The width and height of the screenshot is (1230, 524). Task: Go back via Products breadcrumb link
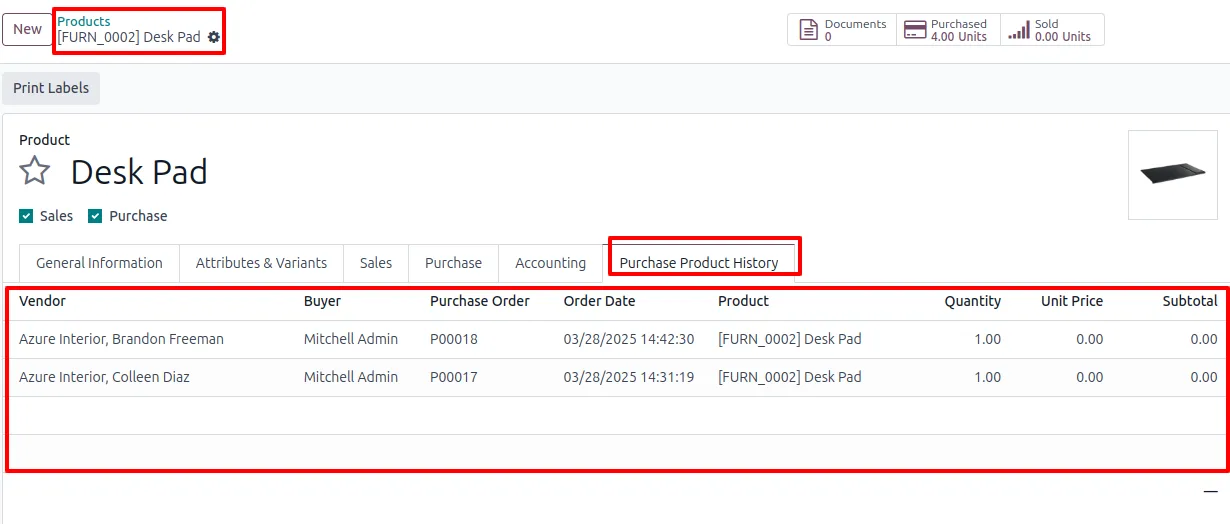coord(84,21)
